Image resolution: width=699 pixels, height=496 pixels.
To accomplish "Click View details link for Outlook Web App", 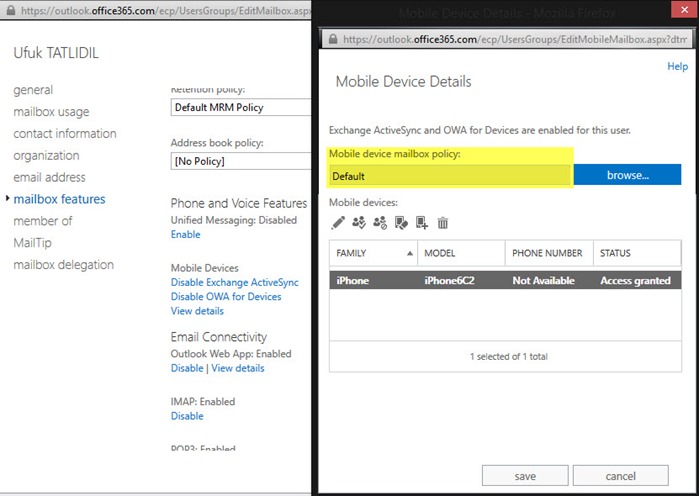I will pos(238,368).
